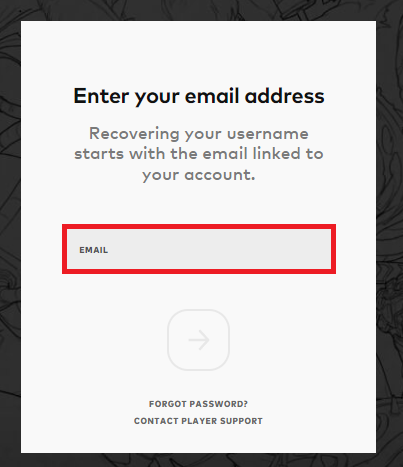Click the "Recovering your username" description text
403x467 pixels.
click(x=199, y=154)
